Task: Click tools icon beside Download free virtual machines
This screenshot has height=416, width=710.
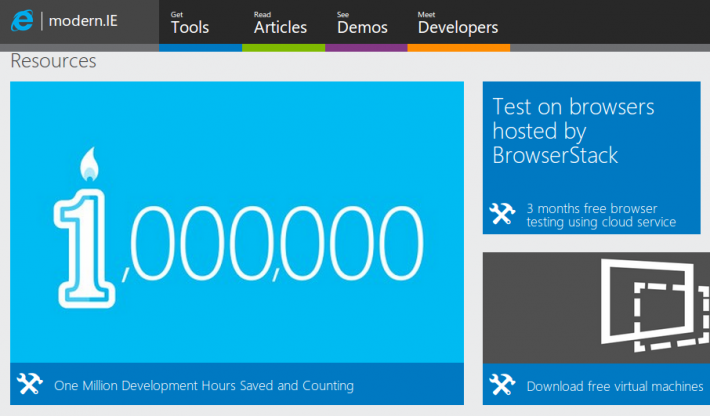Action: [x=502, y=385]
